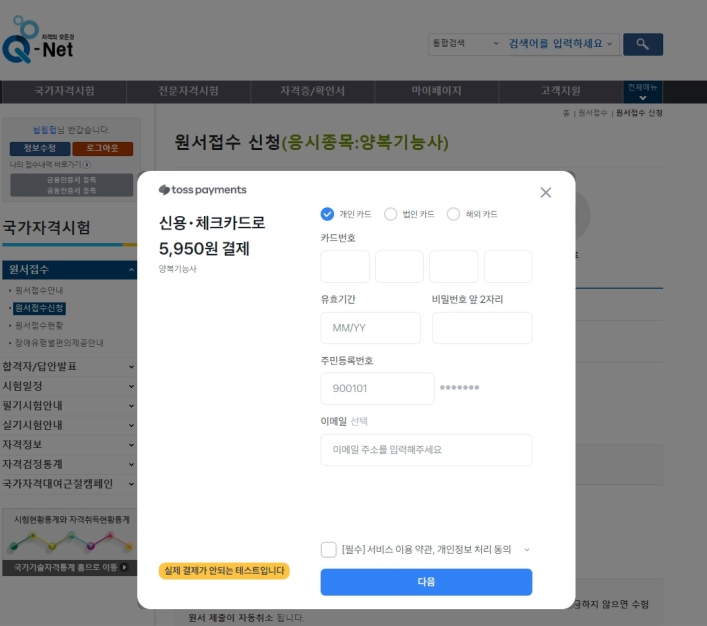This screenshot has width=707, height=626.
Task: Focus the 비밀번호 앞 2자리 field
Action: [x=482, y=328]
